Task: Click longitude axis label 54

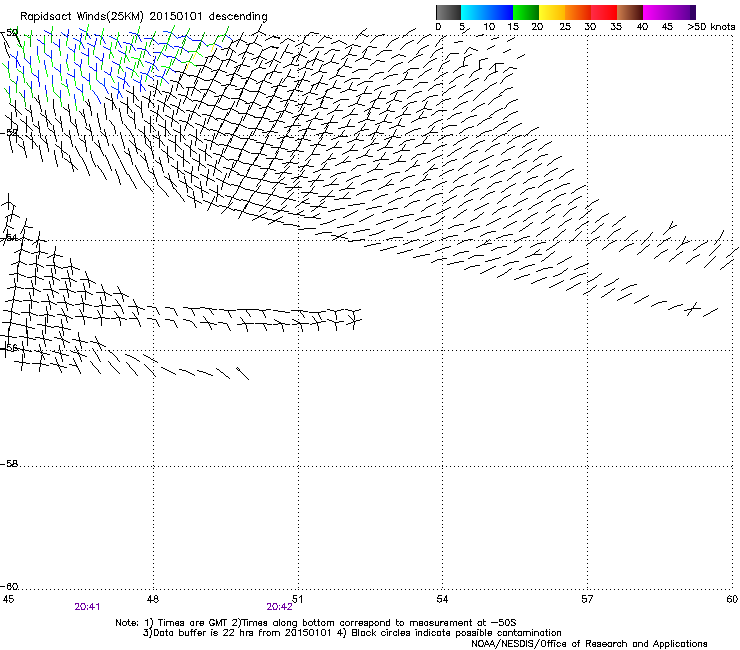Action: coord(442,599)
